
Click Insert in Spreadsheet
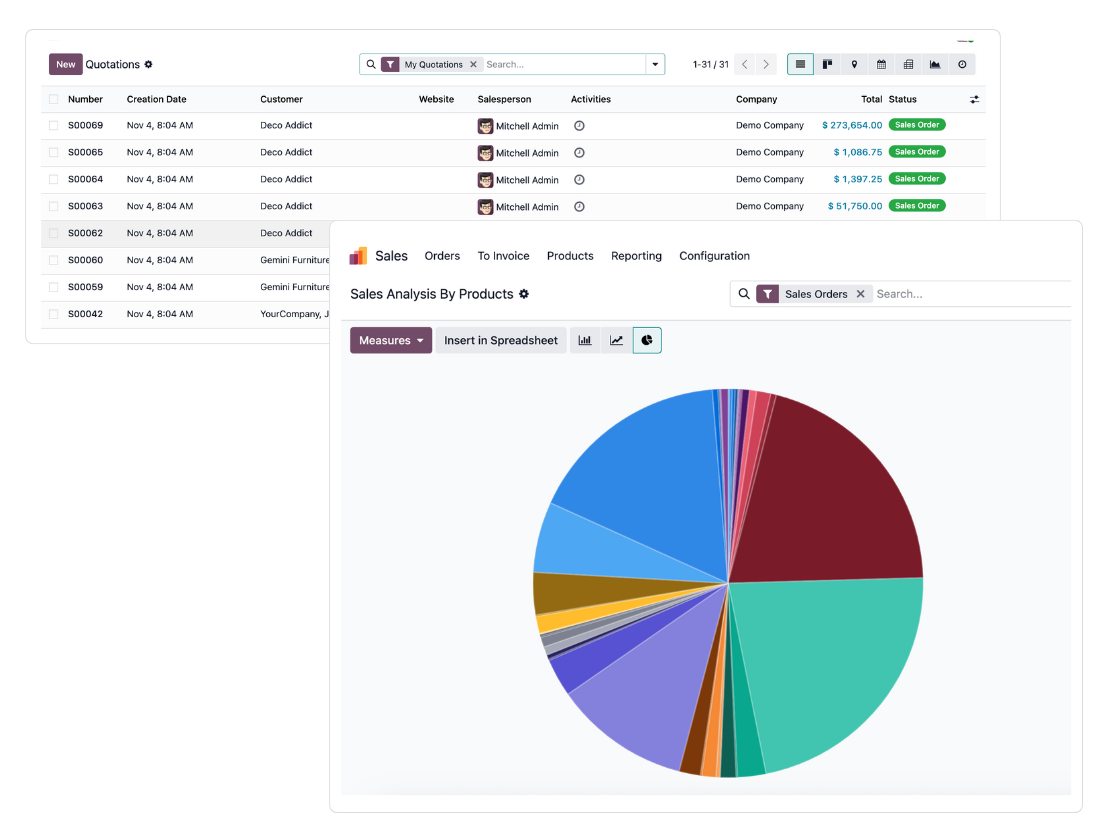(501, 340)
